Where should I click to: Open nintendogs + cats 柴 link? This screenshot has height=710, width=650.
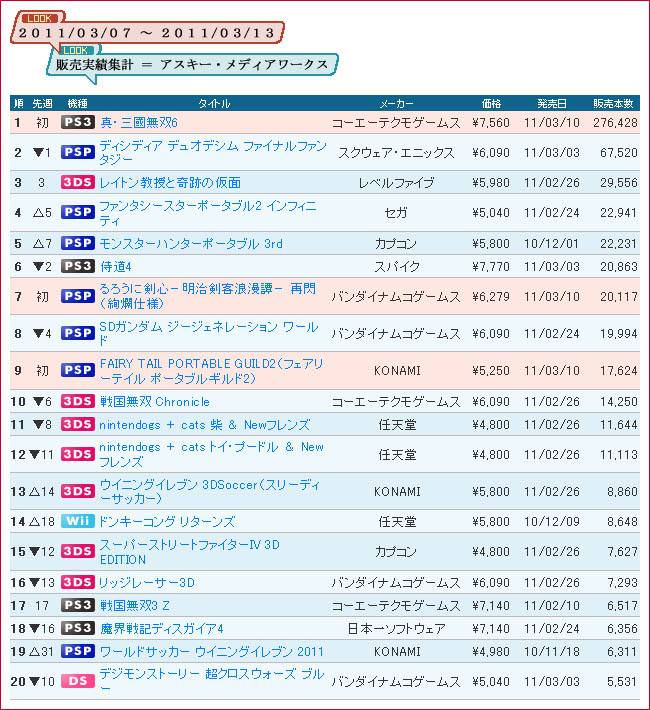pyautogui.click(x=205, y=425)
